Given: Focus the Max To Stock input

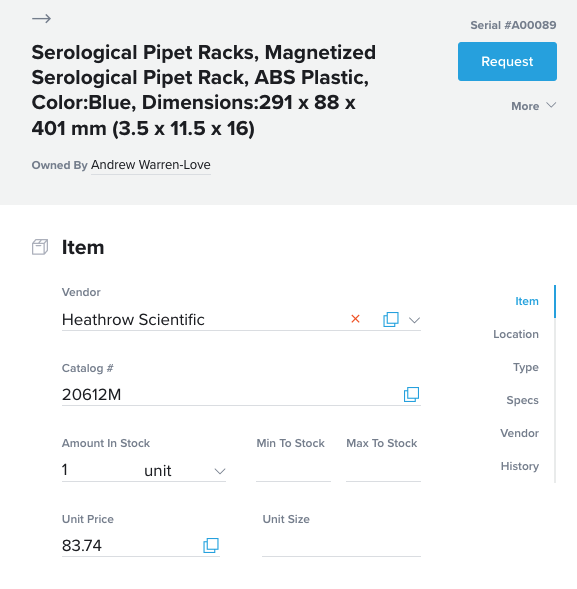Looking at the screenshot, I should [x=383, y=471].
